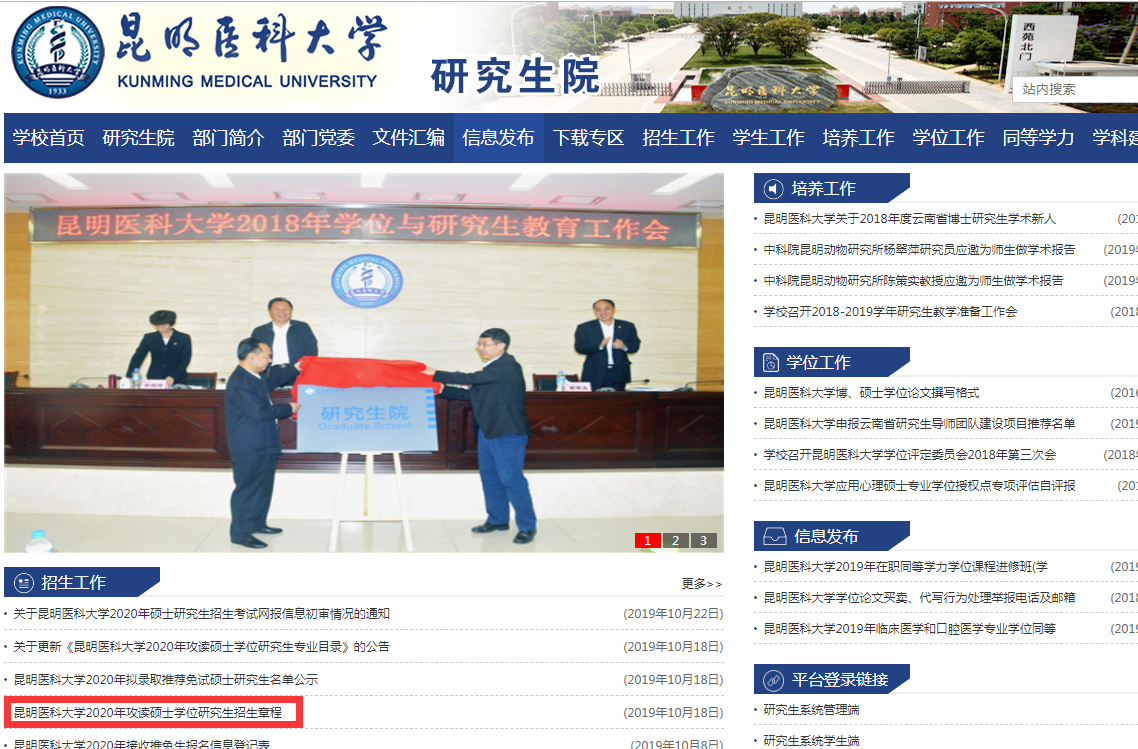This screenshot has height=749, width=1138.
Task: Select the 信息发布 navigation item
Action: (x=499, y=138)
